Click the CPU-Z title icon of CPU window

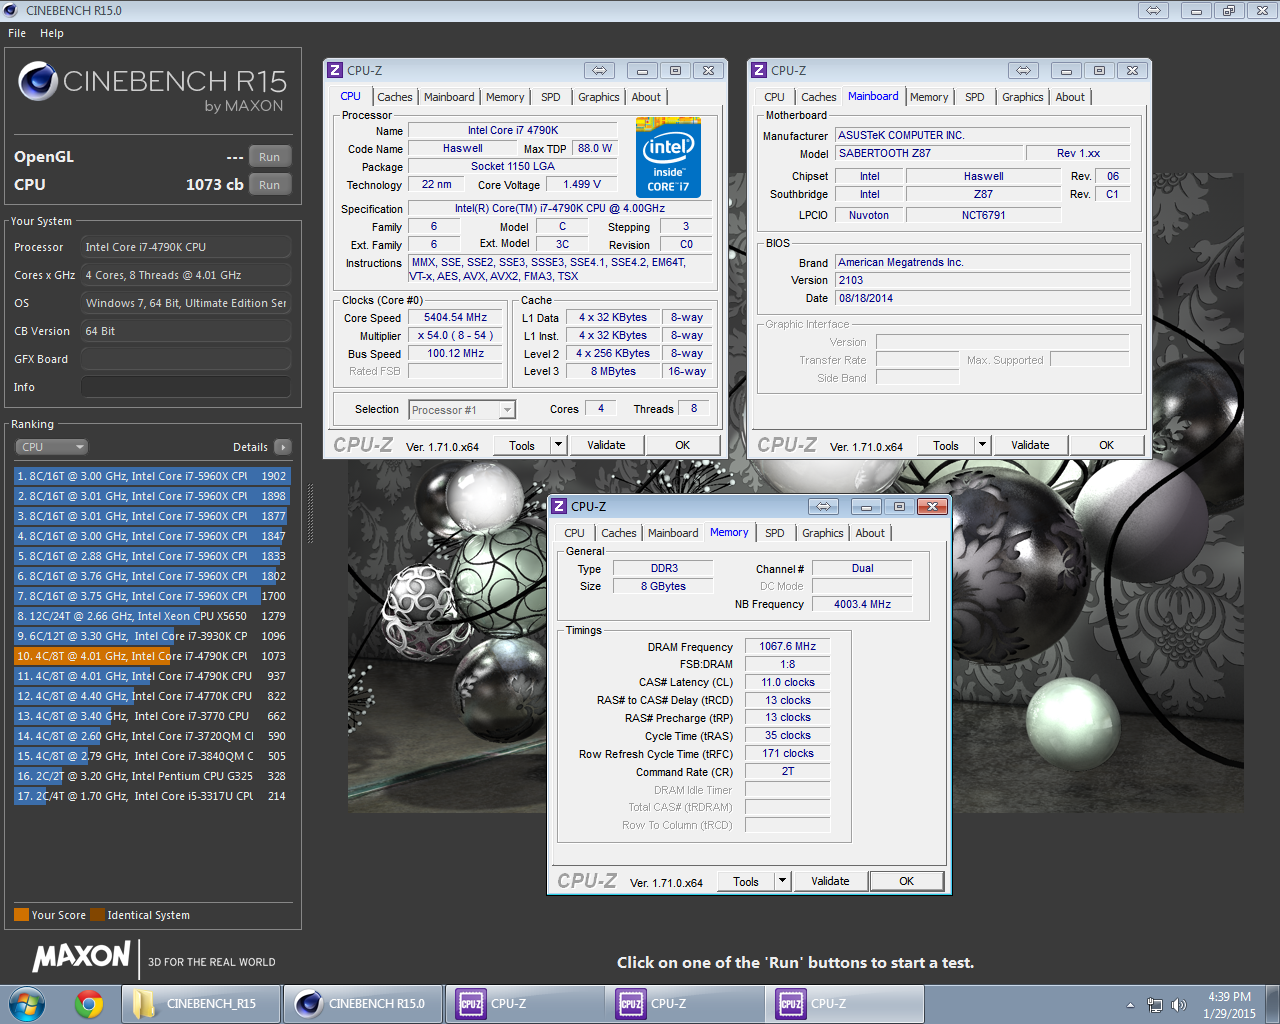click(335, 71)
